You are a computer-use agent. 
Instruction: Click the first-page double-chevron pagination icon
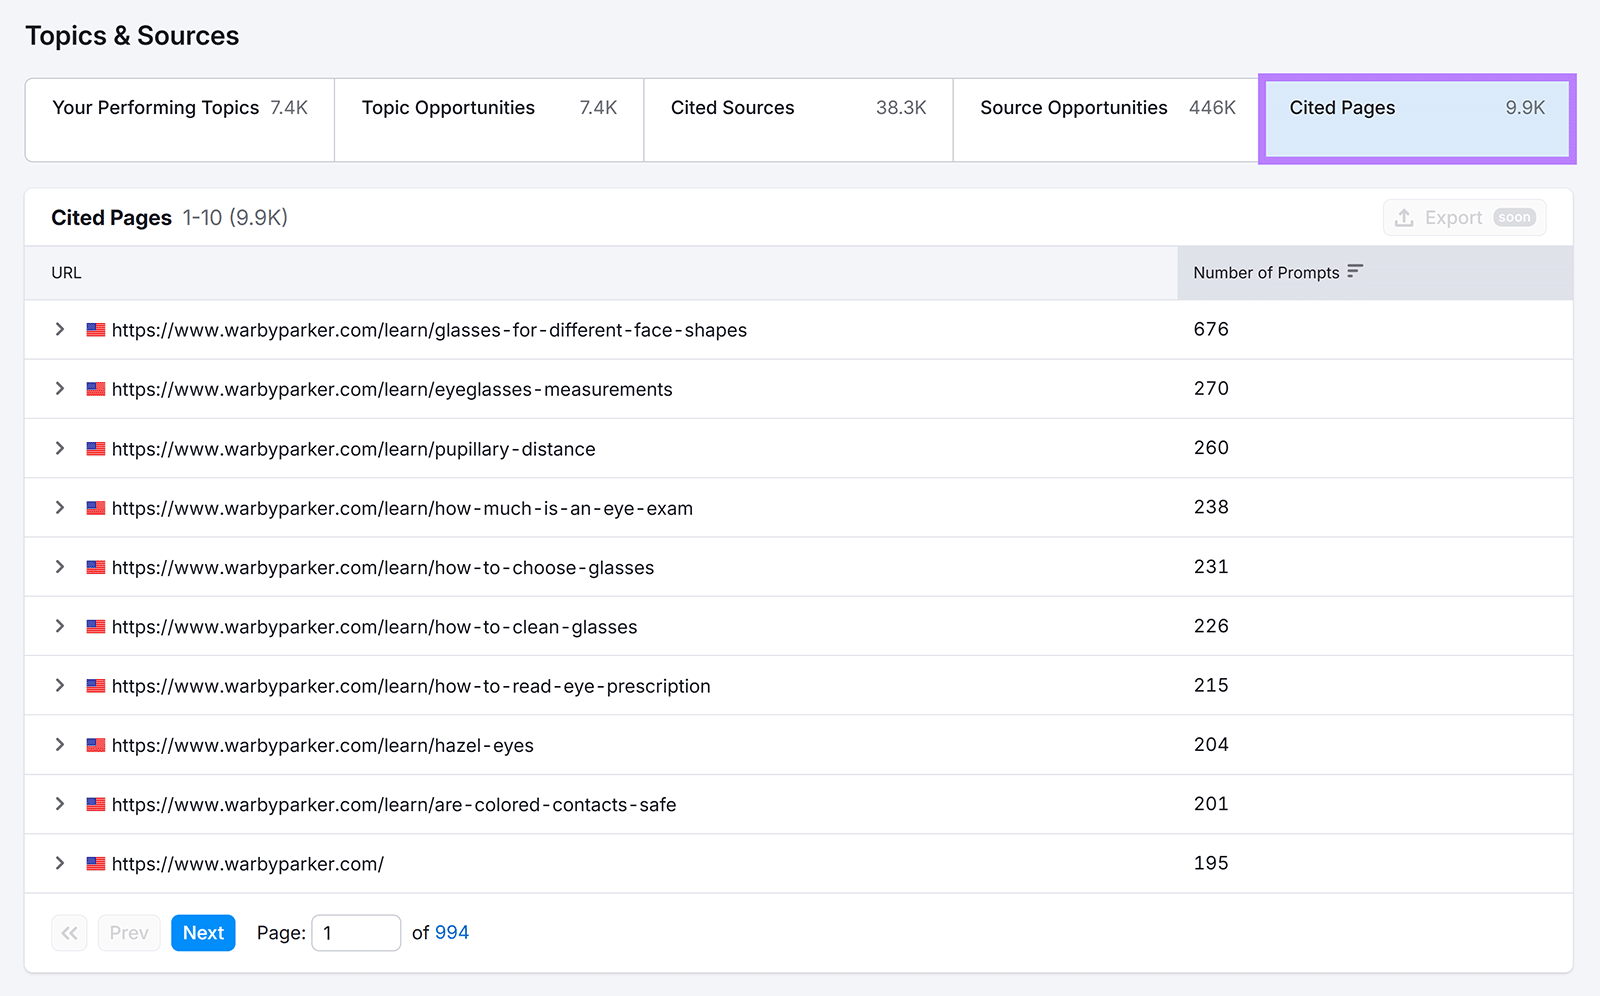[69, 932]
